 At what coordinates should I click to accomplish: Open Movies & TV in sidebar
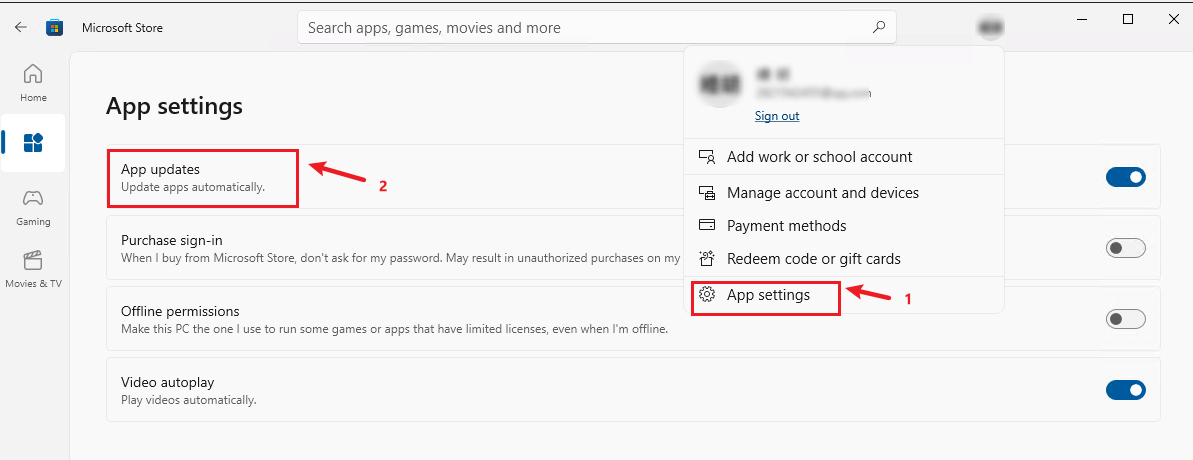pos(33,270)
